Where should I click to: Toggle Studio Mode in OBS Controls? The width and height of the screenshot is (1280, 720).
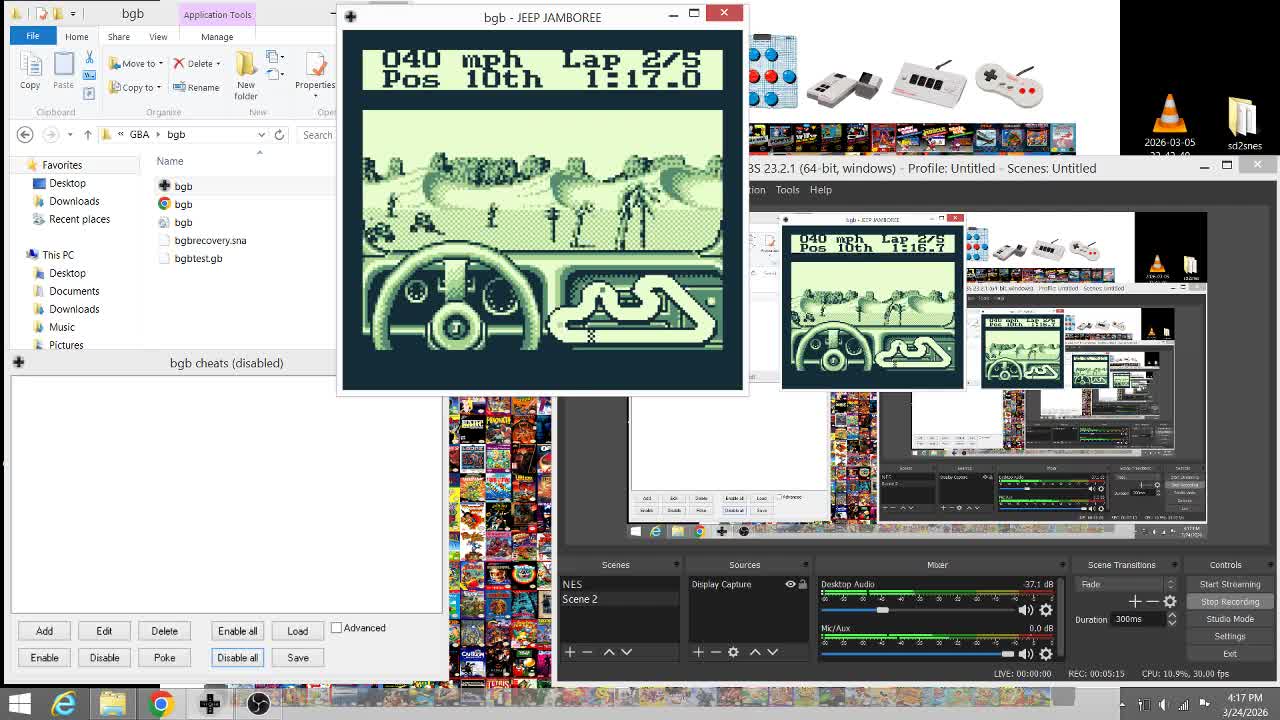[1229, 619]
